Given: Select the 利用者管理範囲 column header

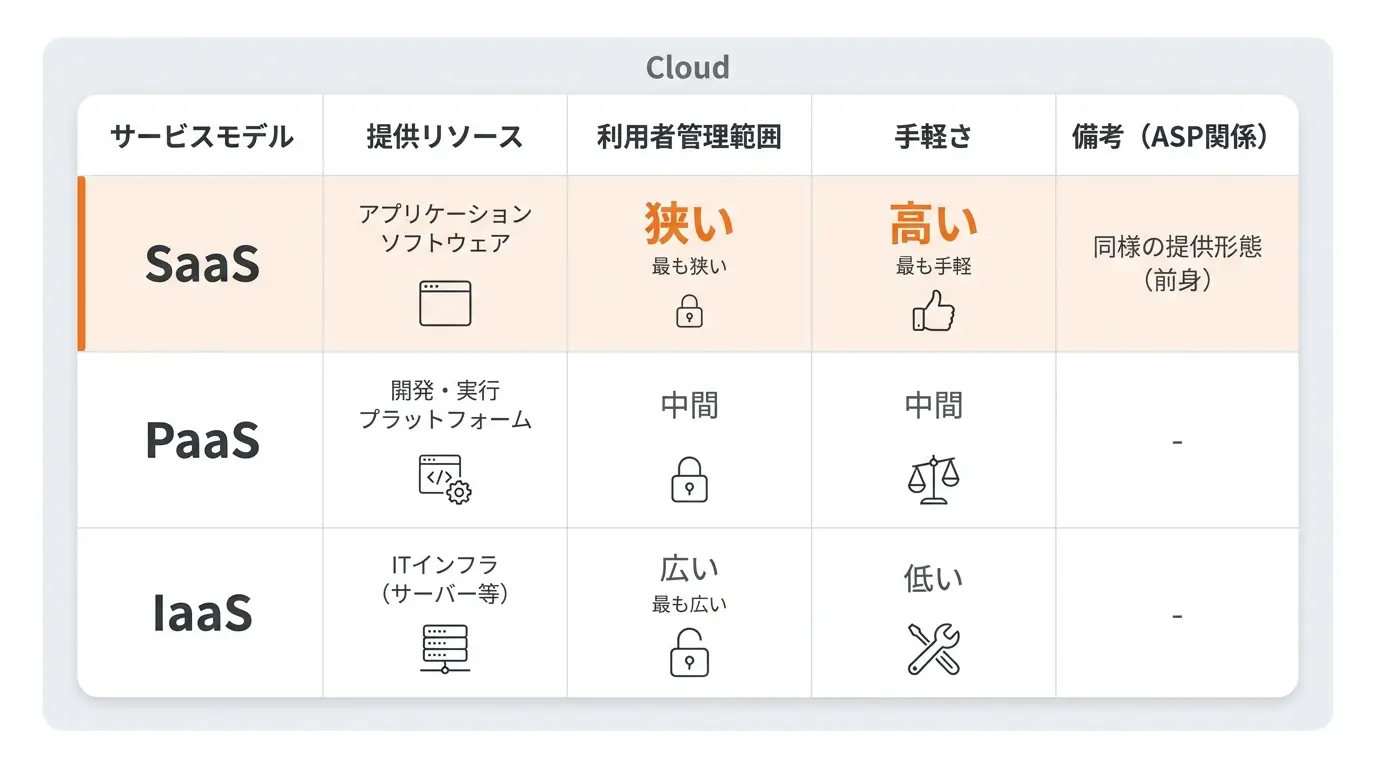Looking at the screenshot, I should click(x=689, y=137).
